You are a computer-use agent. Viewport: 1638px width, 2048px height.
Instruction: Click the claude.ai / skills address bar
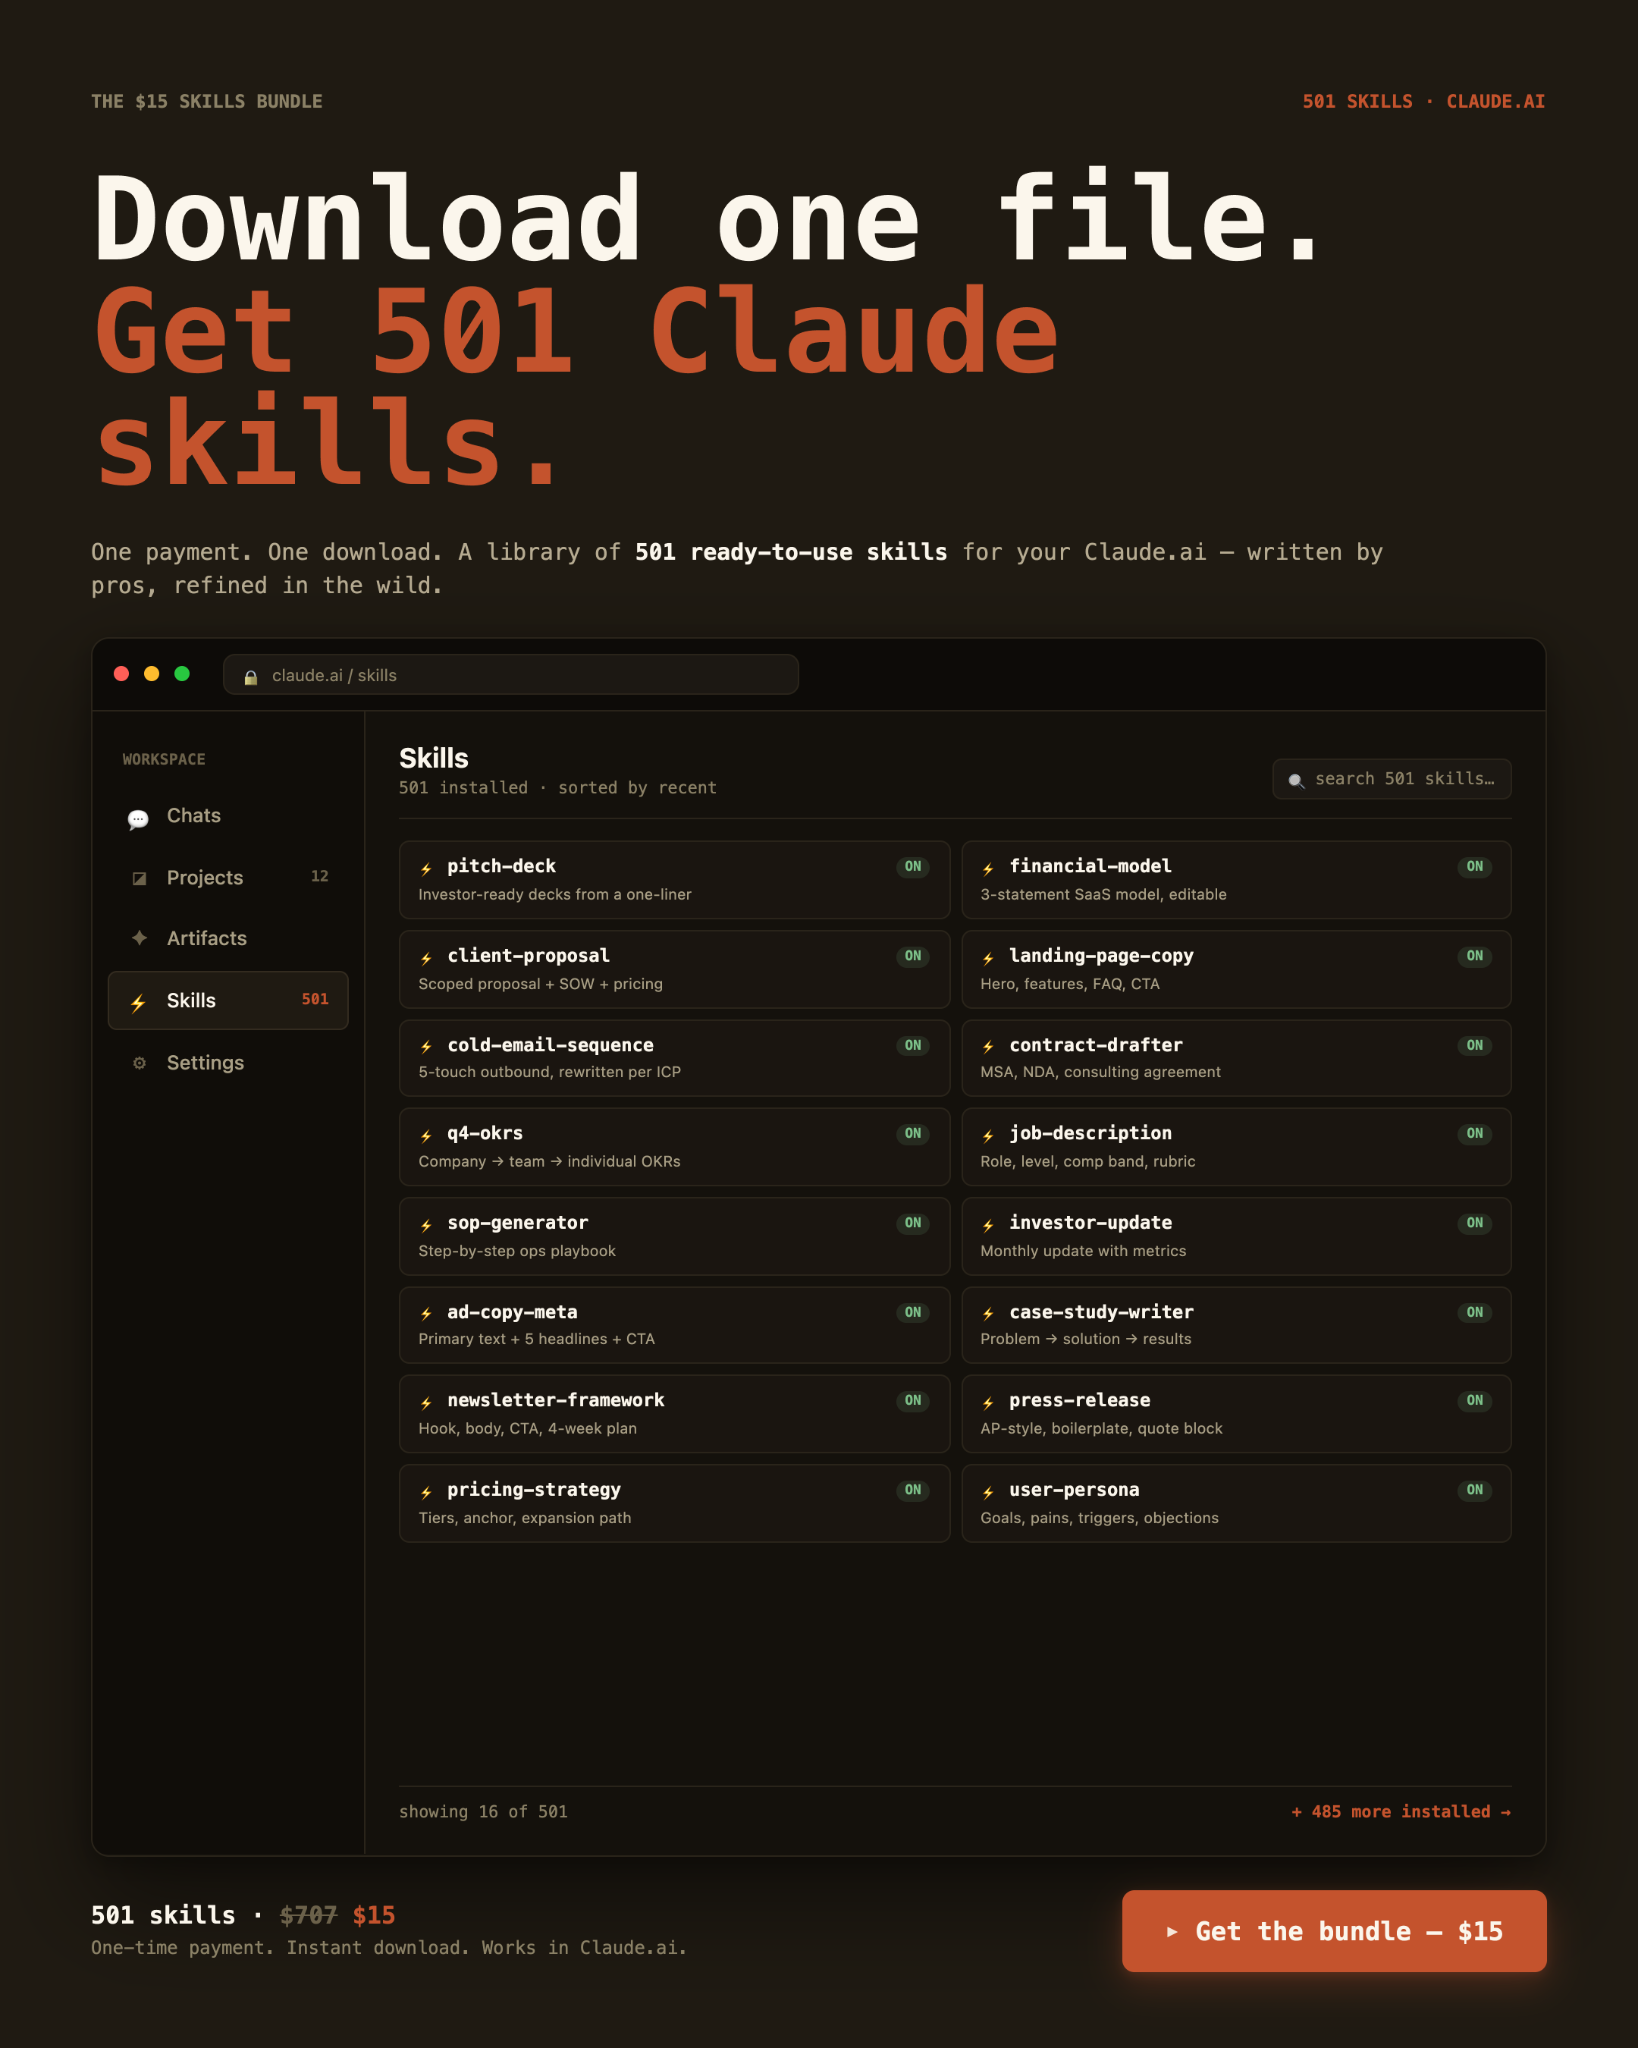[511, 675]
